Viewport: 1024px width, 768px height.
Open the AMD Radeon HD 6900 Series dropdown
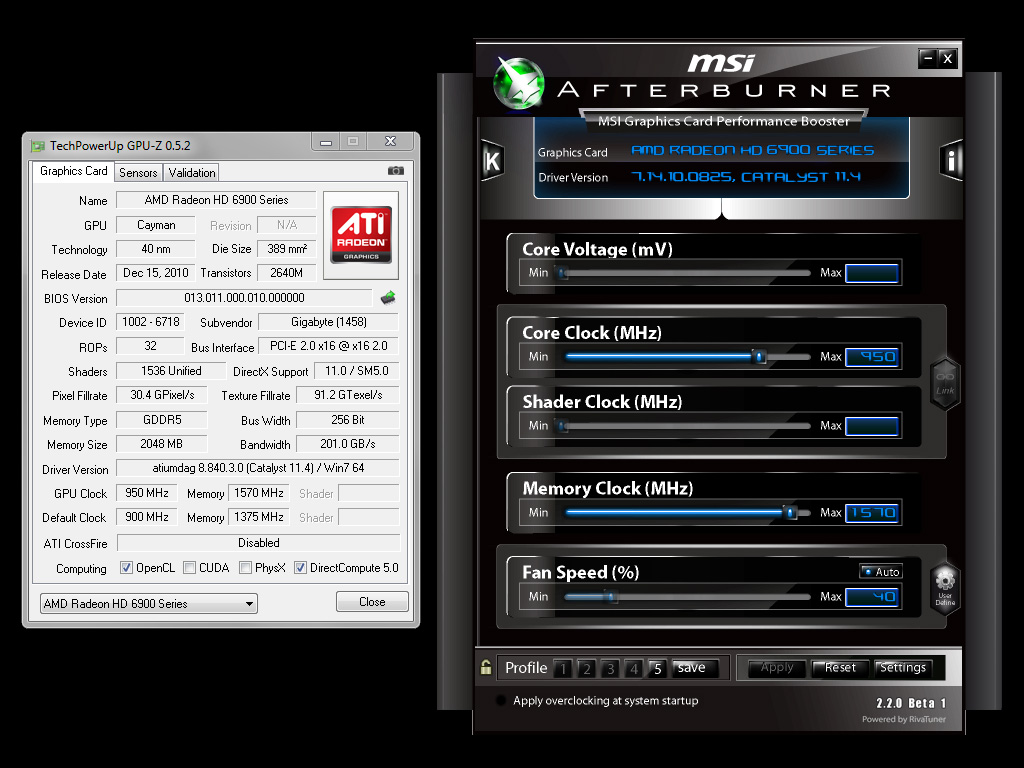tap(149, 603)
